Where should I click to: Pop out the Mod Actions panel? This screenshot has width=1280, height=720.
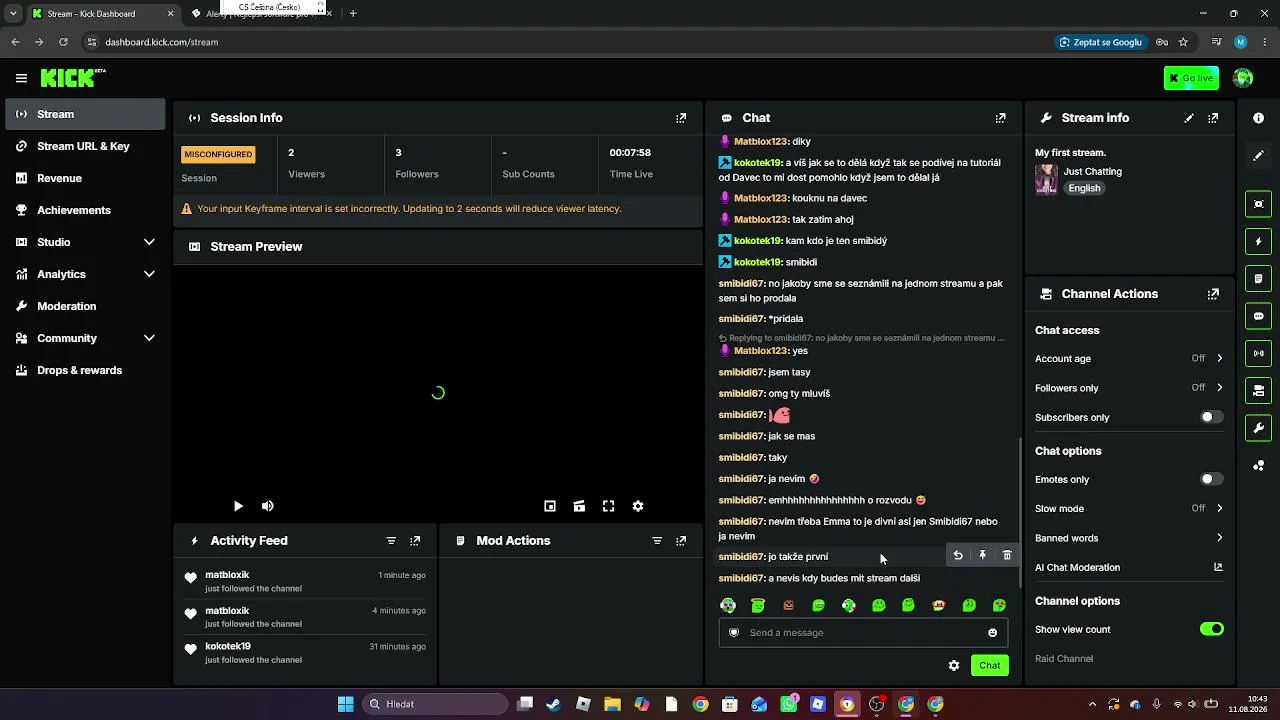[681, 541]
